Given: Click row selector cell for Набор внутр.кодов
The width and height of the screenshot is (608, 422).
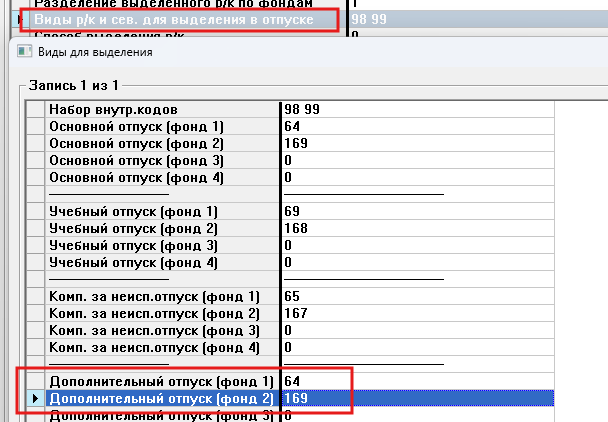Looking at the screenshot, I should click(35, 110).
